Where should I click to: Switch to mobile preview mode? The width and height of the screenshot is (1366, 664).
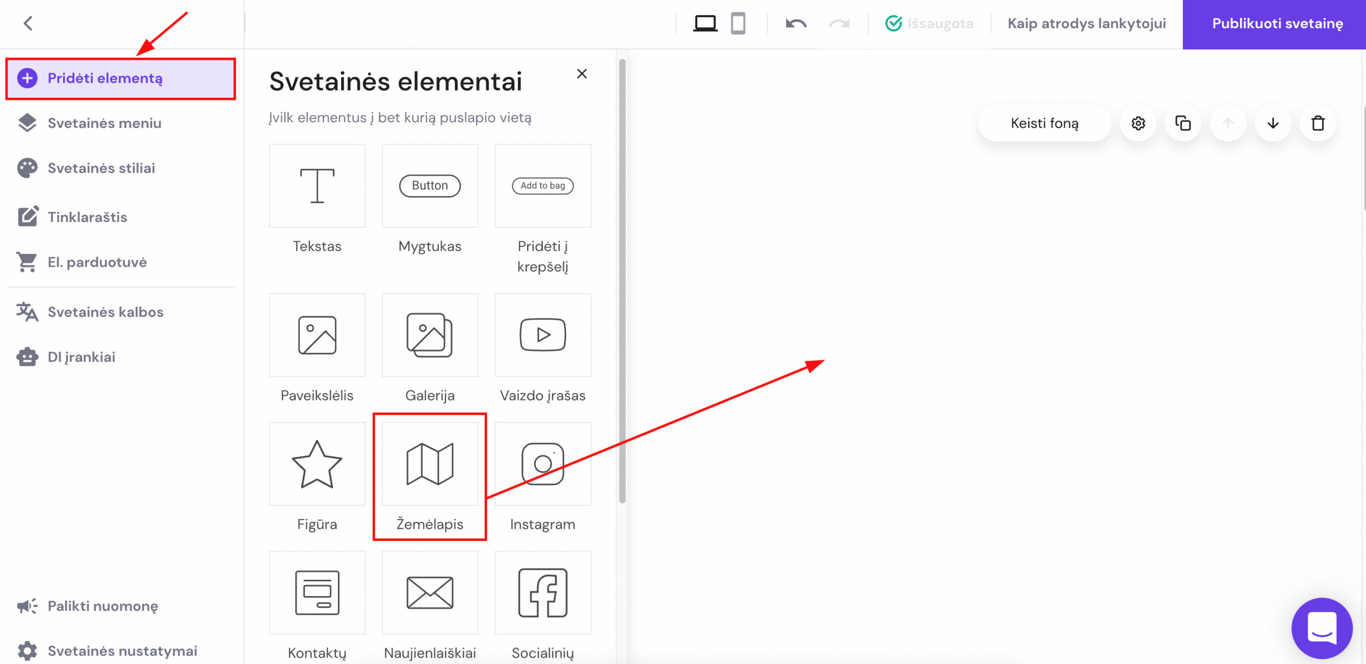click(x=738, y=23)
